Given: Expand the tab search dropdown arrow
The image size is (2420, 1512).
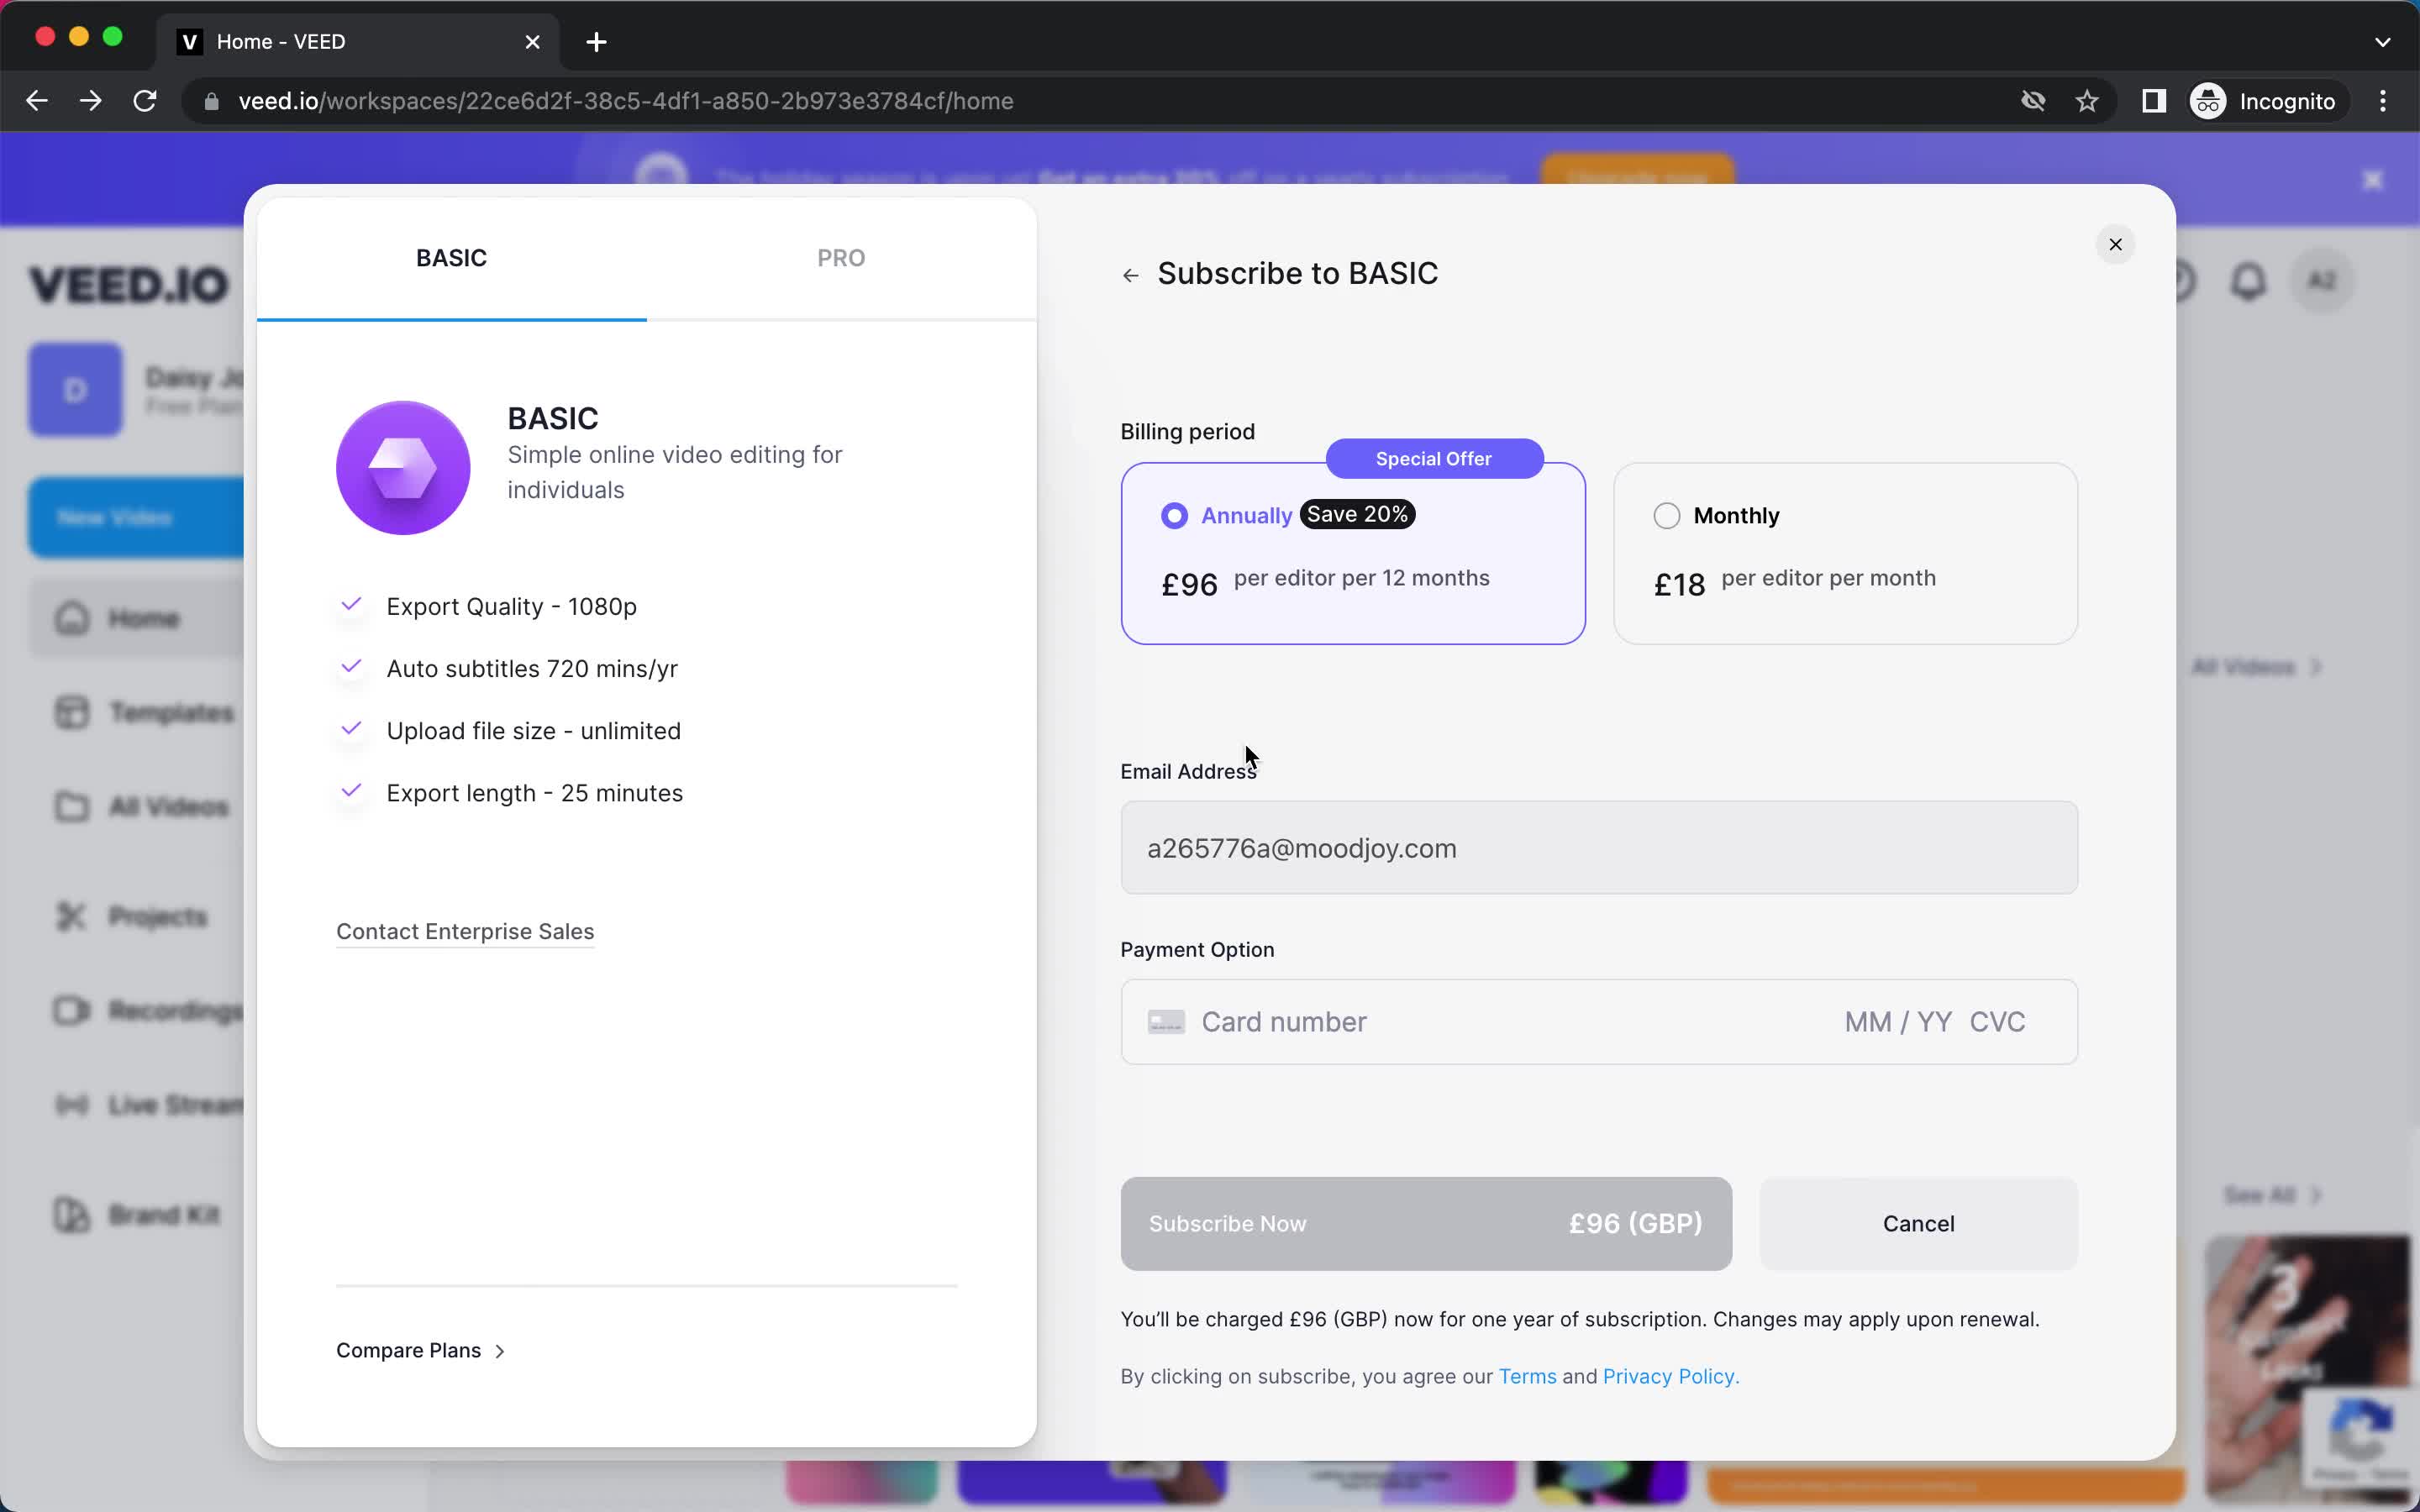Looking at the screenshot, I should [2383, 42].
